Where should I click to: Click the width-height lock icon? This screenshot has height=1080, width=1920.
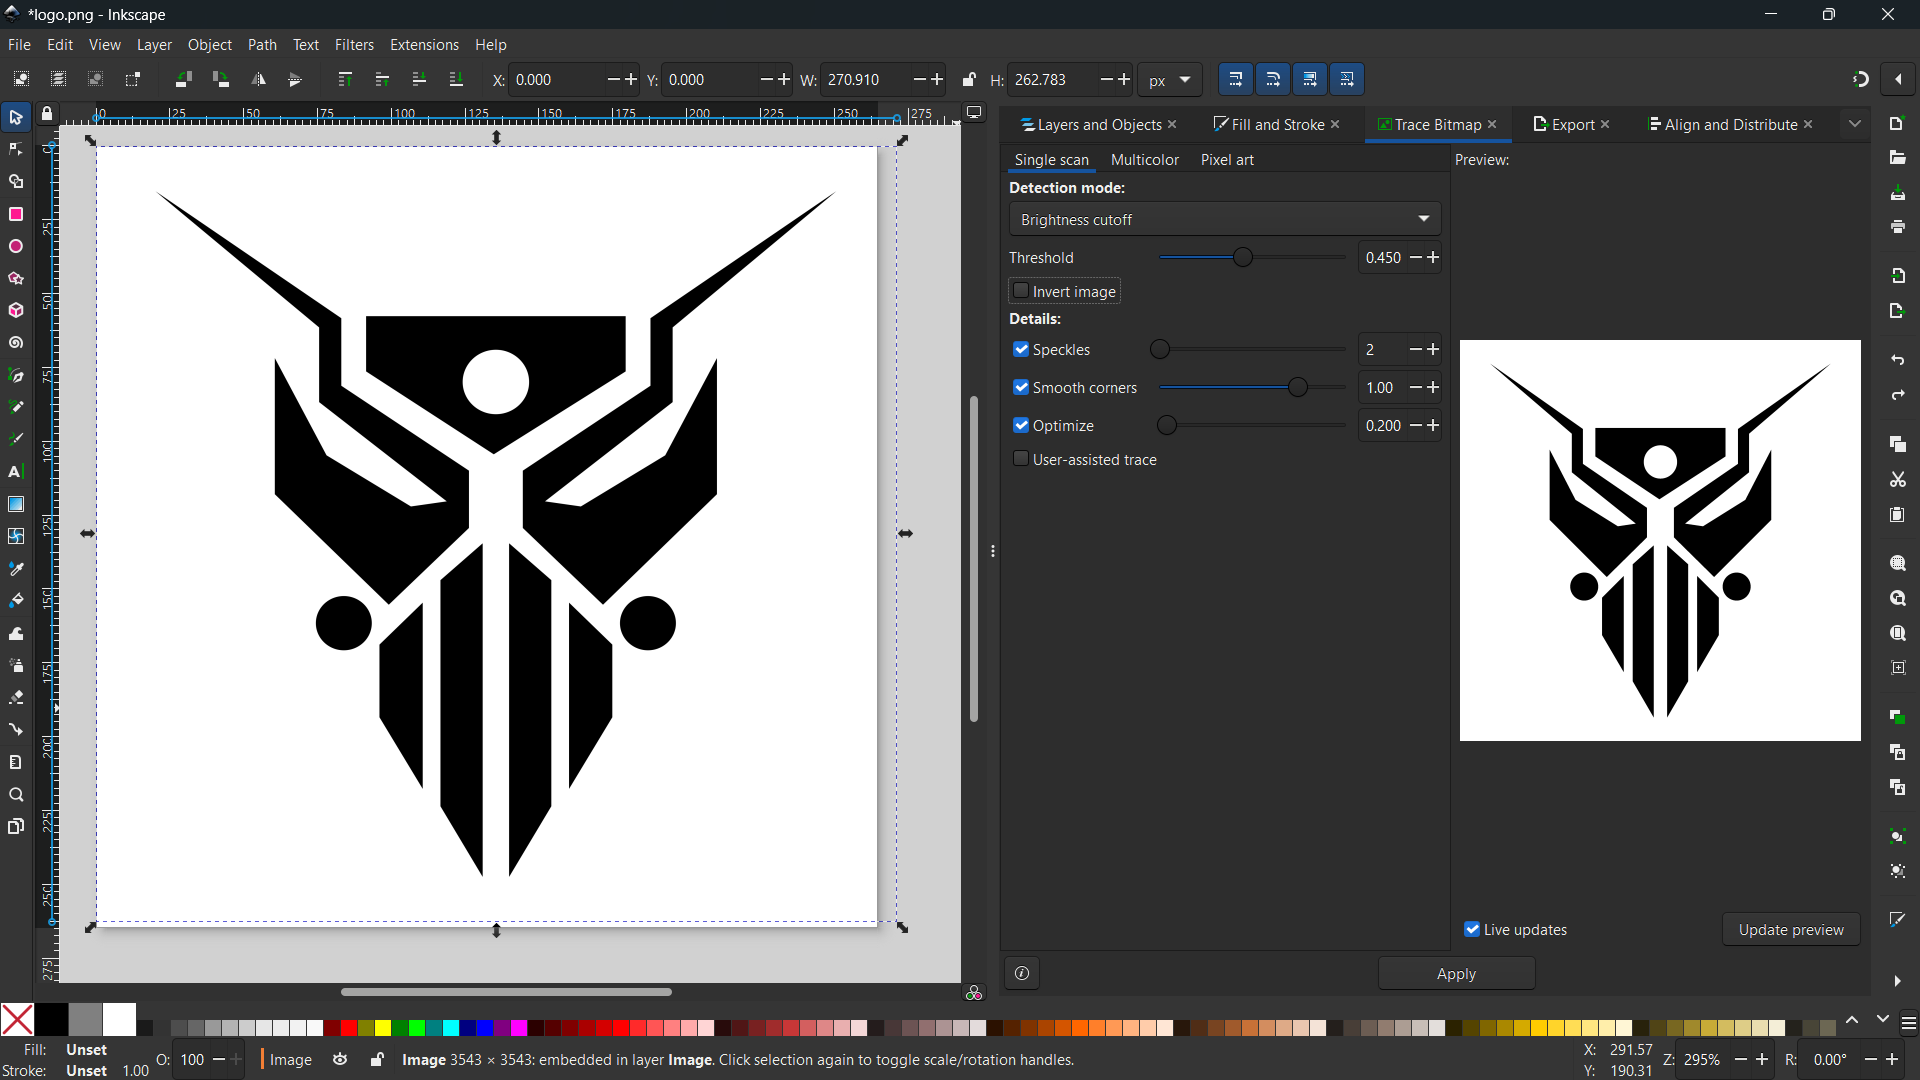point(969,80)
